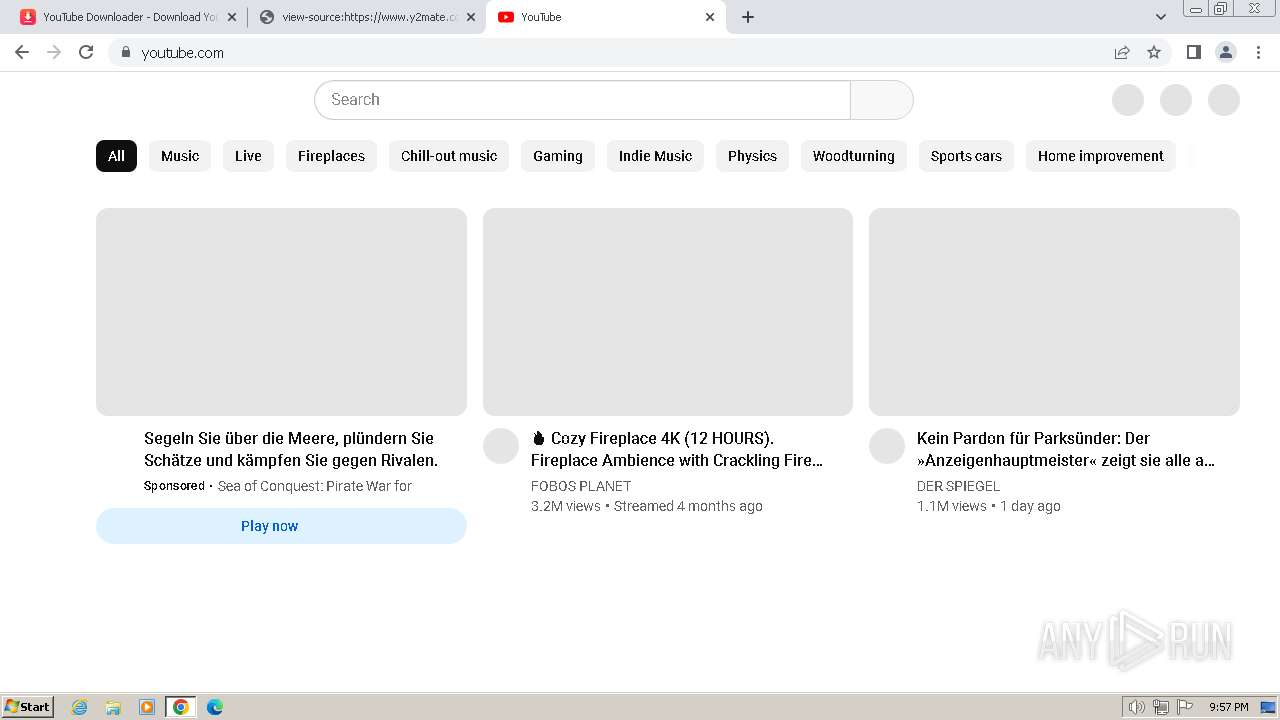Select the Physics filter chip
The height and width of the screenshot is (720, 1280).
(752, 156)
